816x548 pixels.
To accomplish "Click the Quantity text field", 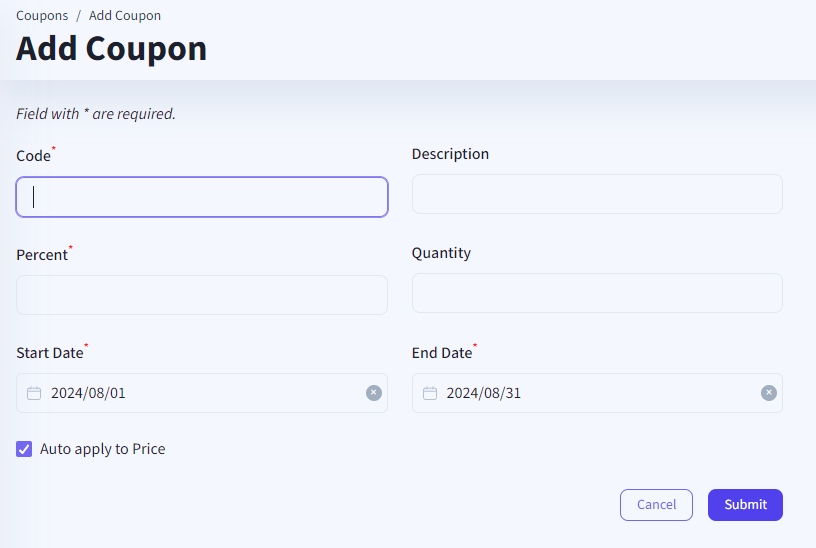I will [597, 293].
